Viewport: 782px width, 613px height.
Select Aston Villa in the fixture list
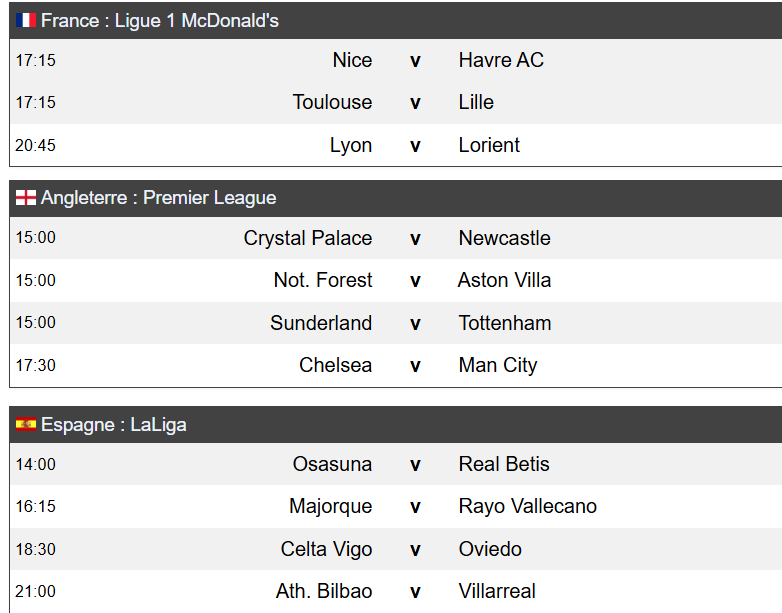[x=504, y=280]
